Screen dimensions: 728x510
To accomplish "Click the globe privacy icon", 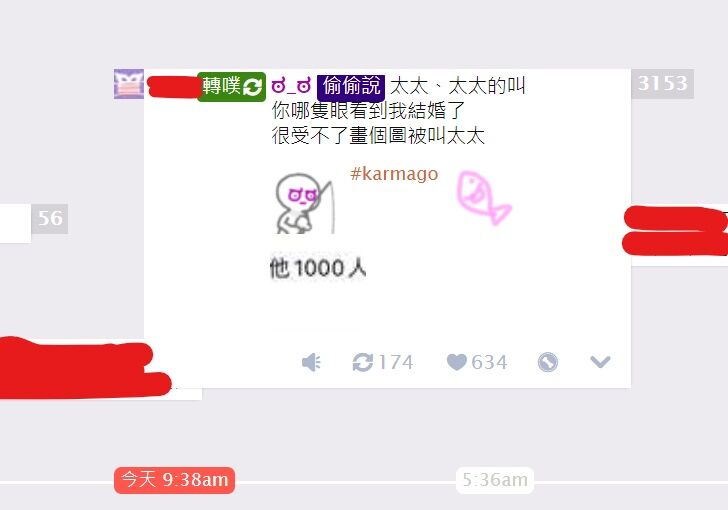I will (x=548, y=362).
